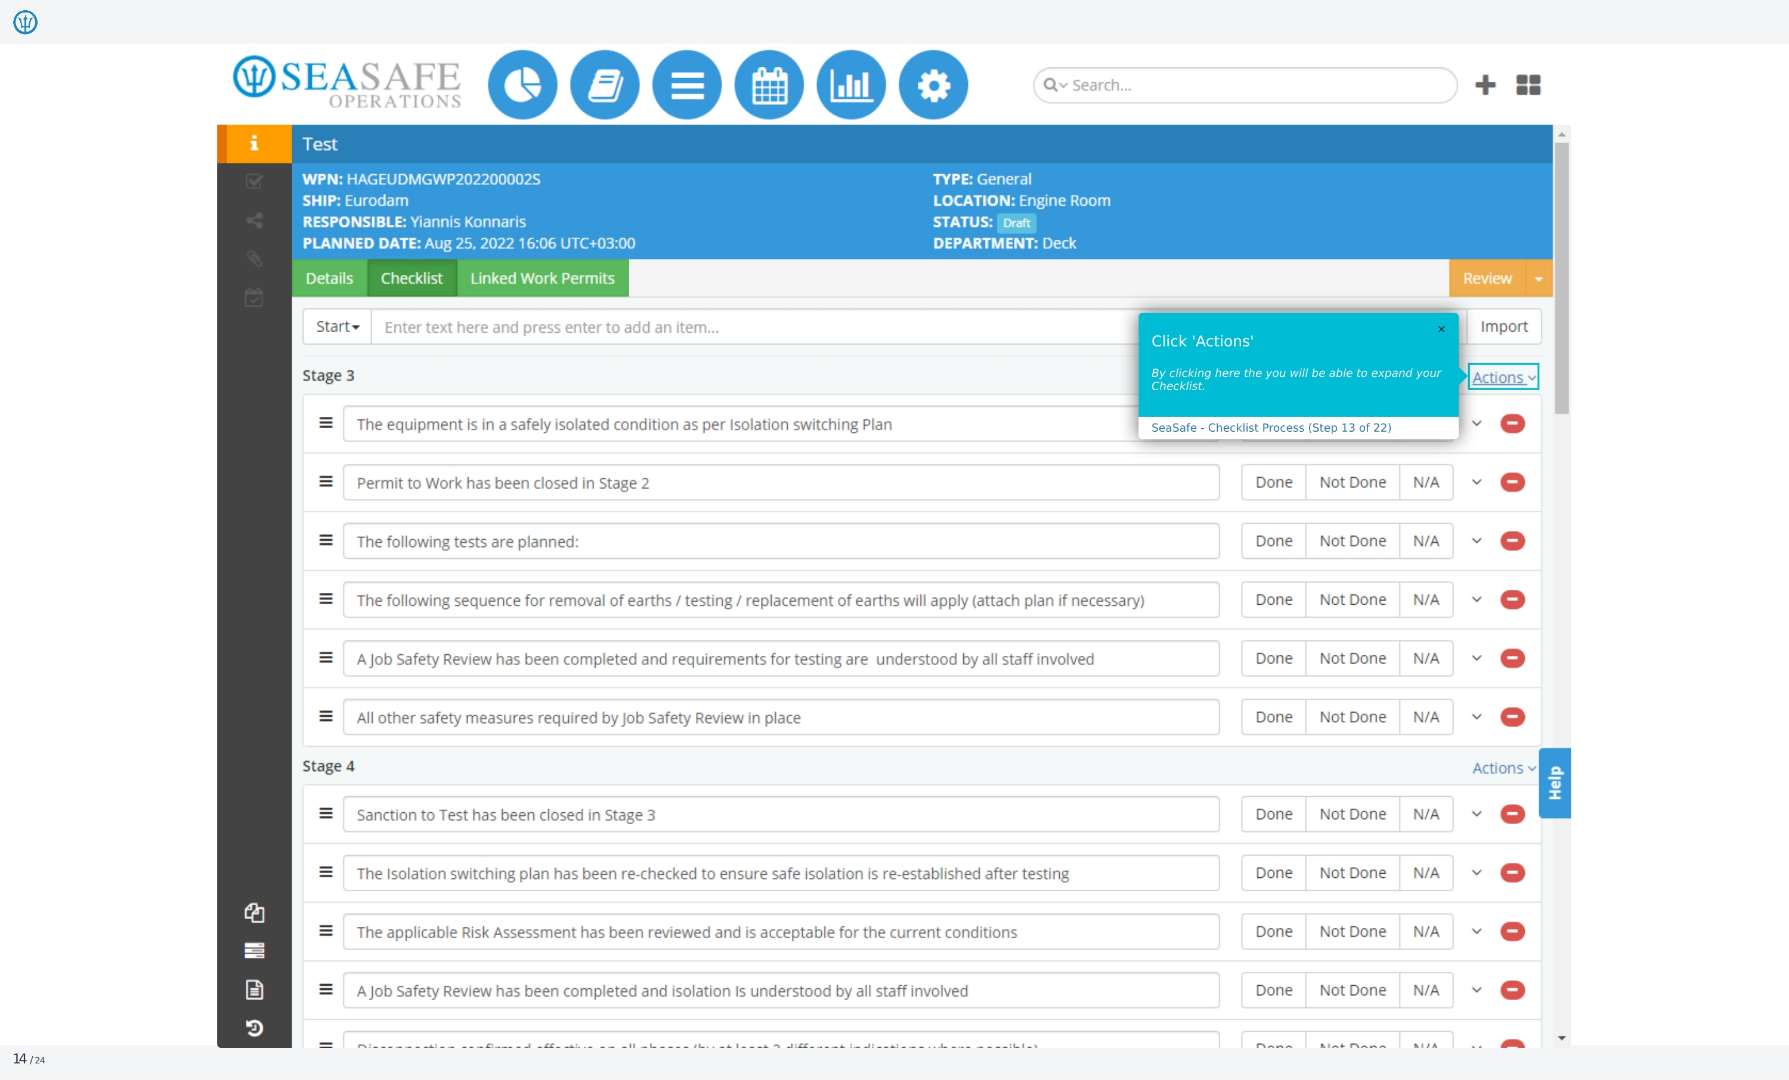Screen dimensions: 1789x1080
Task: Click the Import button
Action: (1504, 327)
